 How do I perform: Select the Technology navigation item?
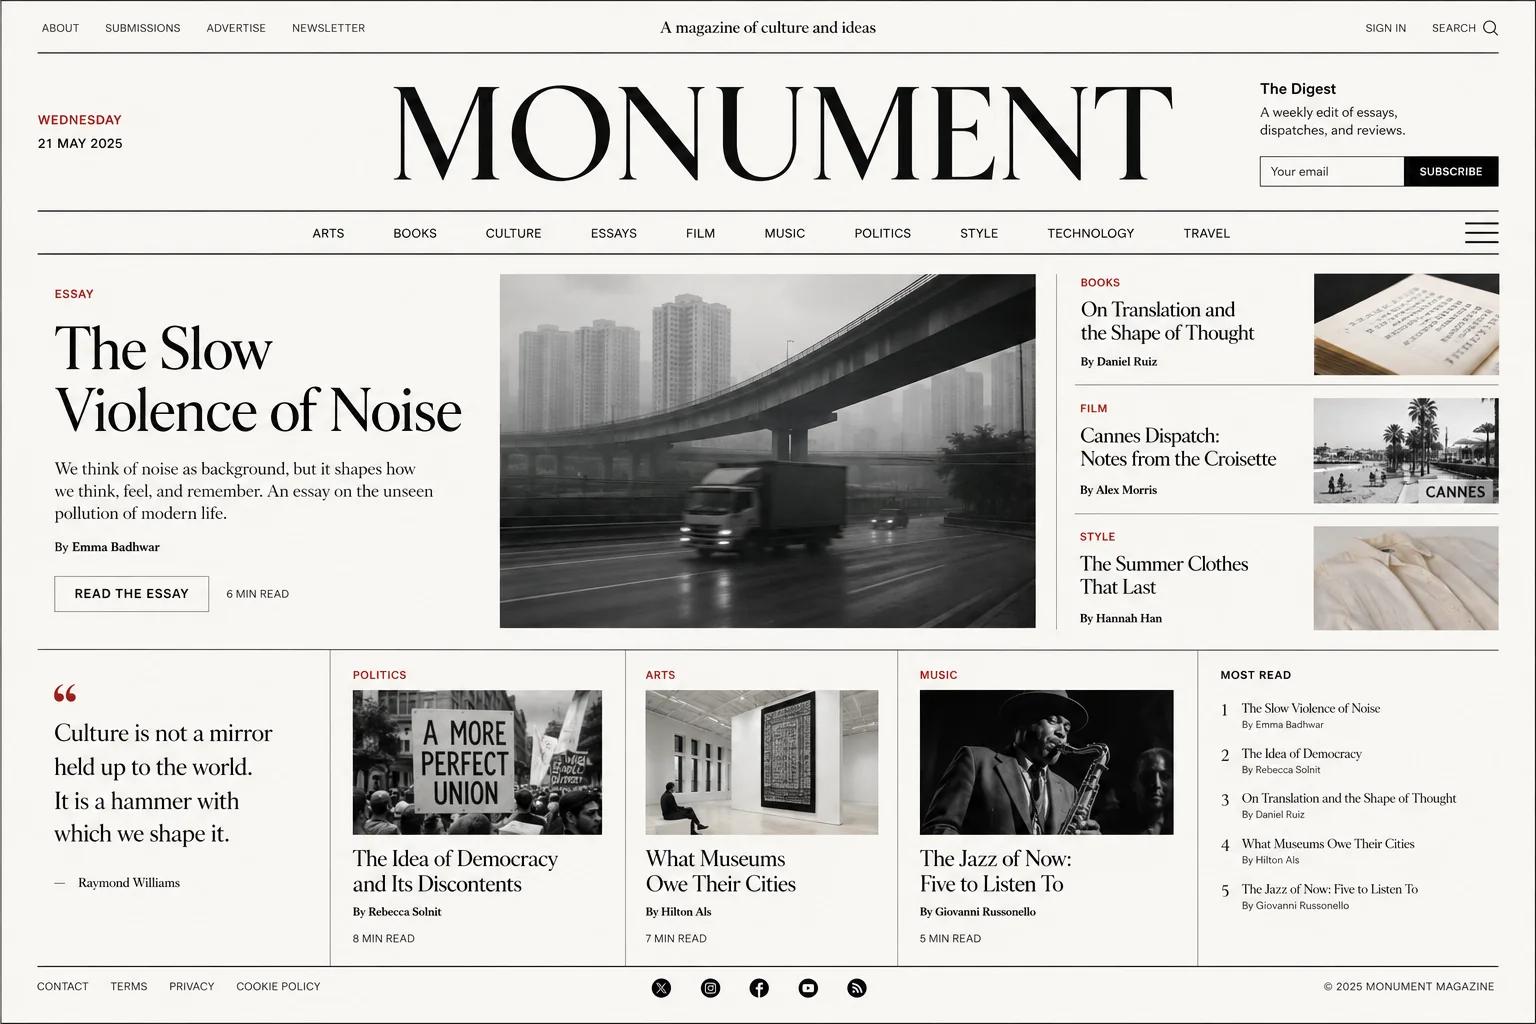(x=1090, y=233)
